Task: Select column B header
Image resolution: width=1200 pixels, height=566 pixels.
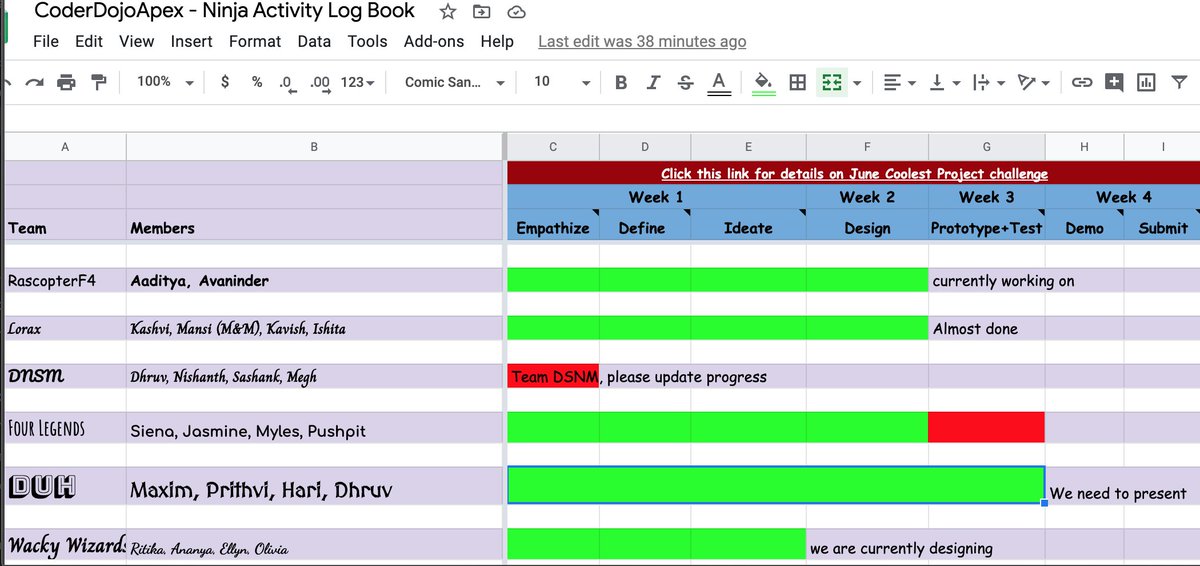Action: [314, 147]
